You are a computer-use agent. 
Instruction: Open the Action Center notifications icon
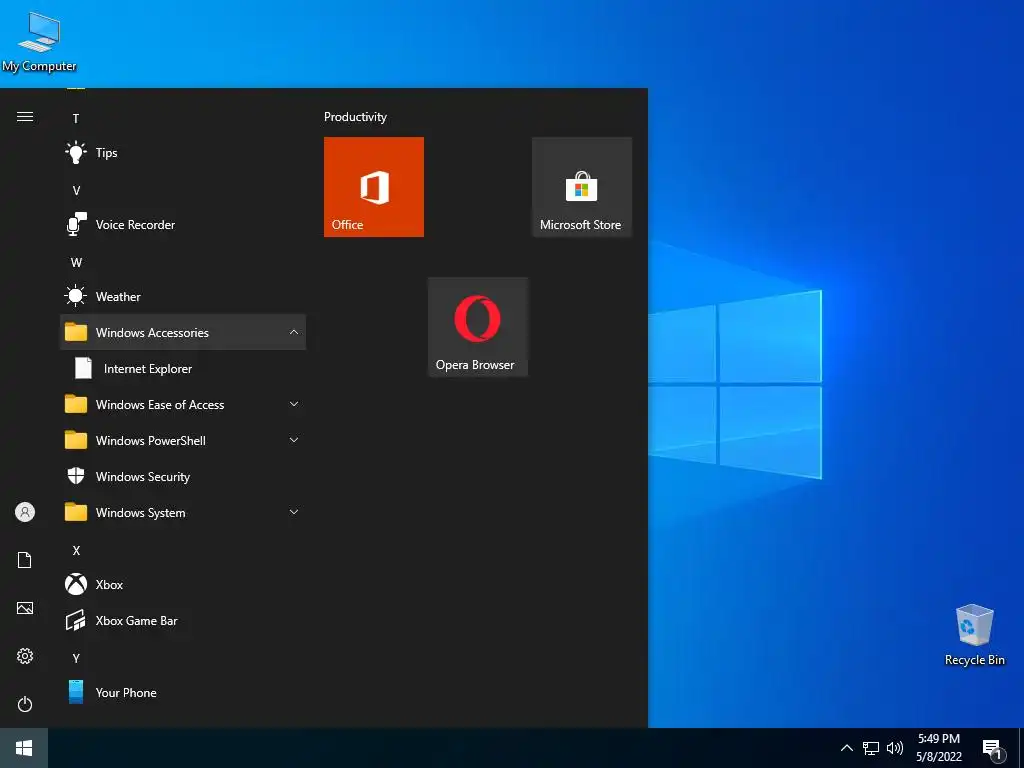[x=992, y=748]
